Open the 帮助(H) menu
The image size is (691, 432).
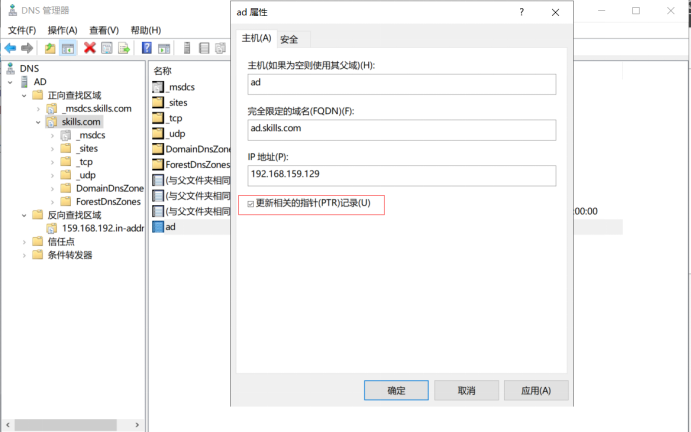pyautogui.click(x=146, y=30)
